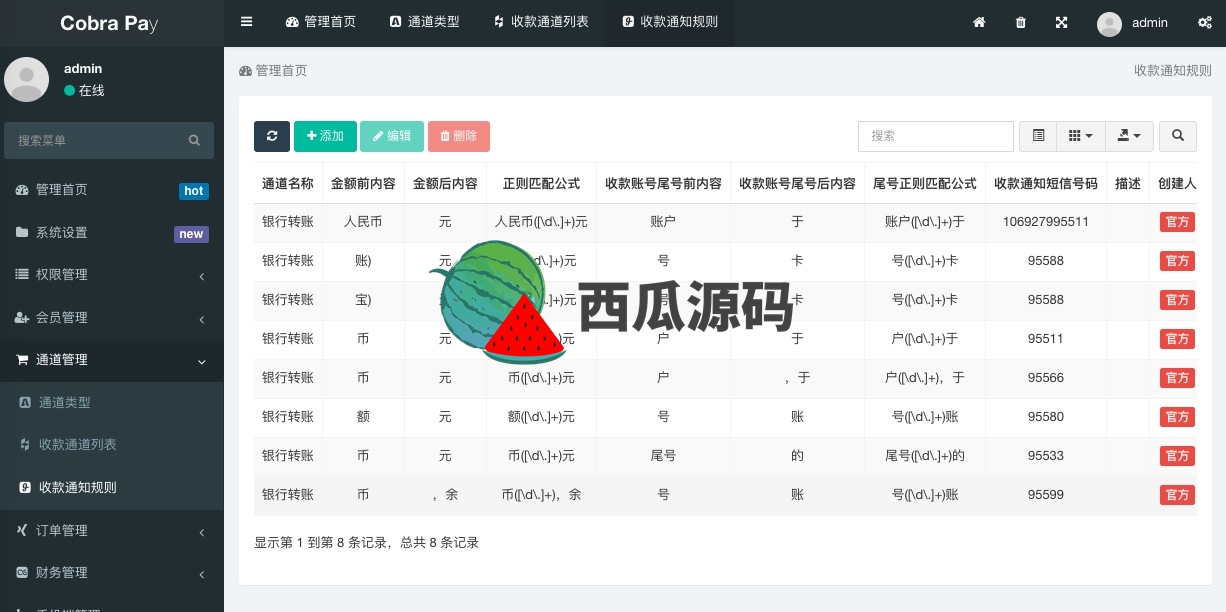
Task: Switch to the 管理首页 tab
Action: 320,22
